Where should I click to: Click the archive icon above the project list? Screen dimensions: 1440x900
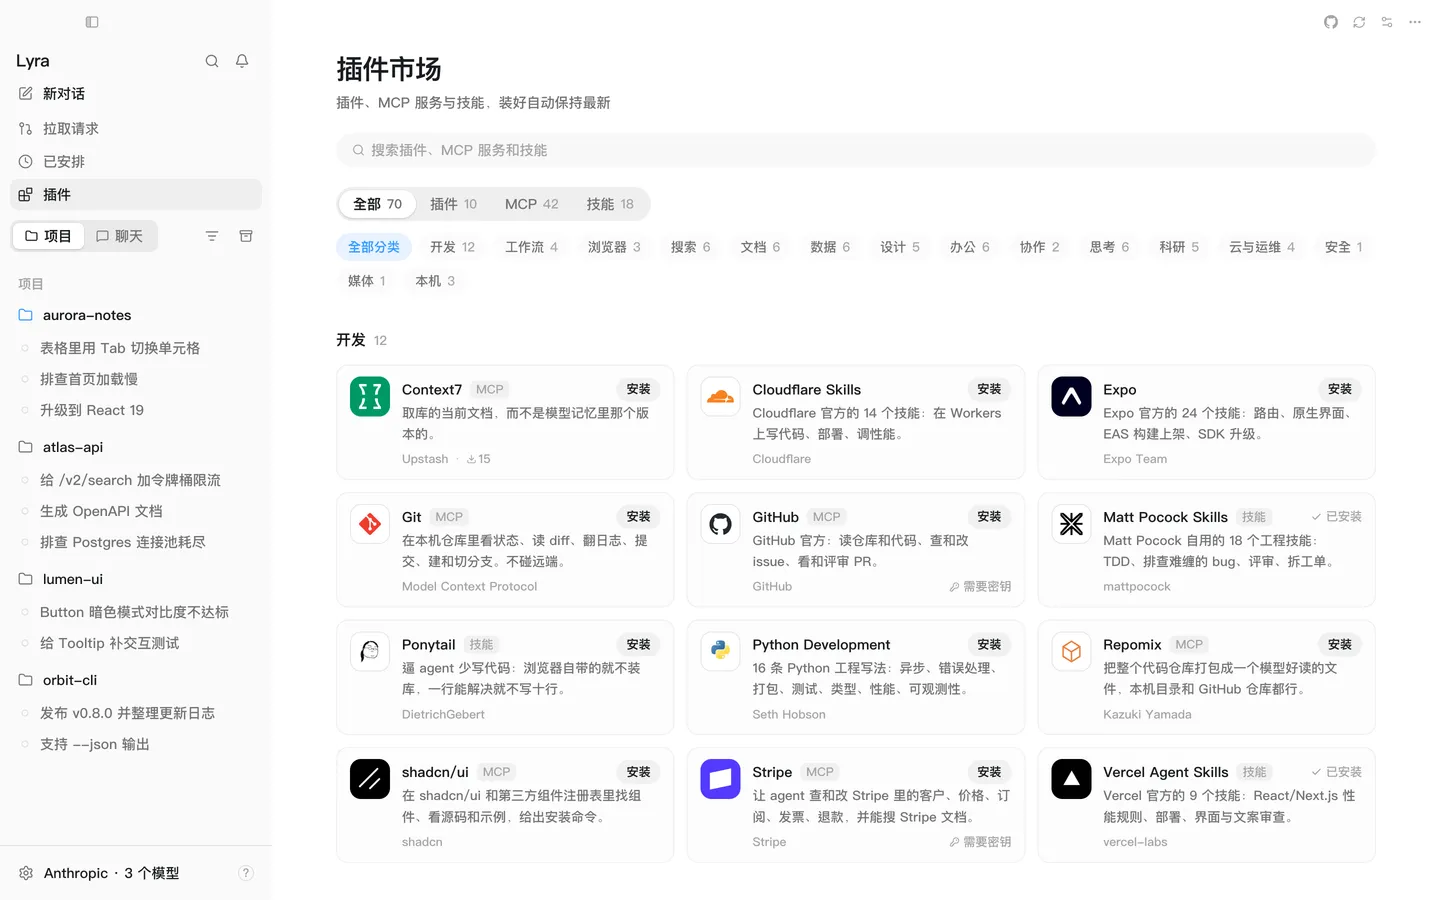pos(246,236)
